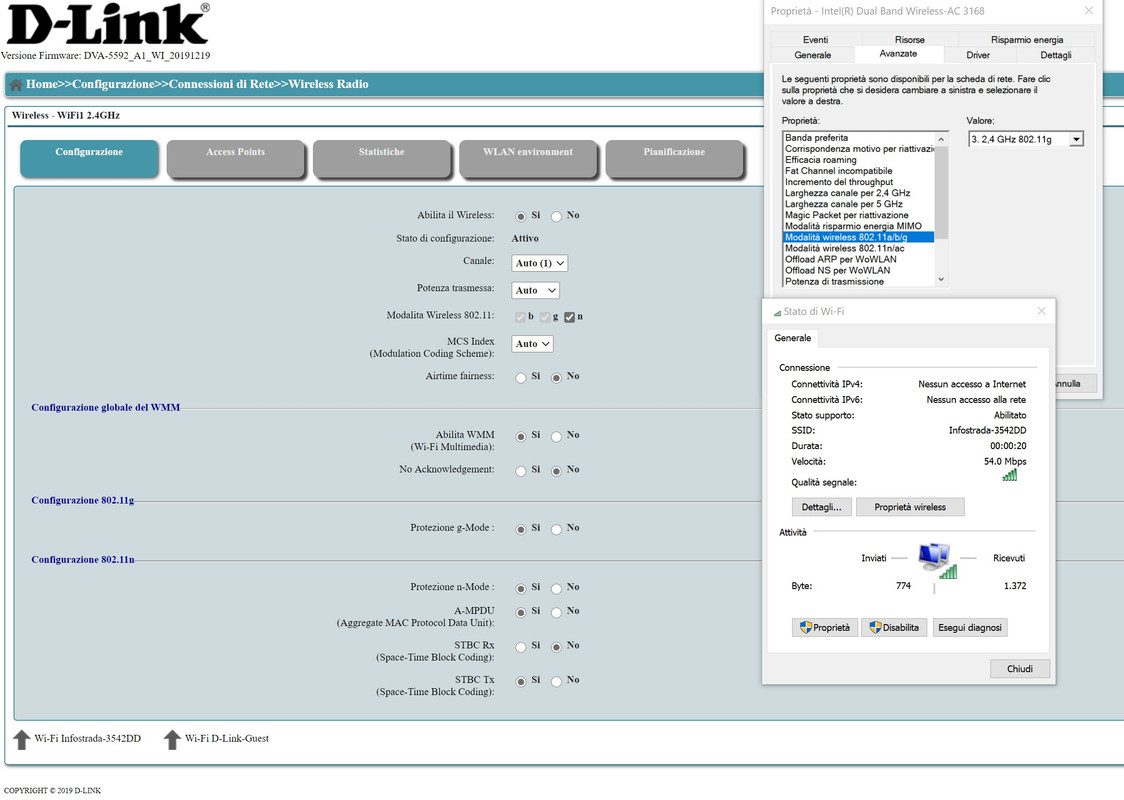Switch to Risorse tab
Screen dimensions: 1124x800
909,39
